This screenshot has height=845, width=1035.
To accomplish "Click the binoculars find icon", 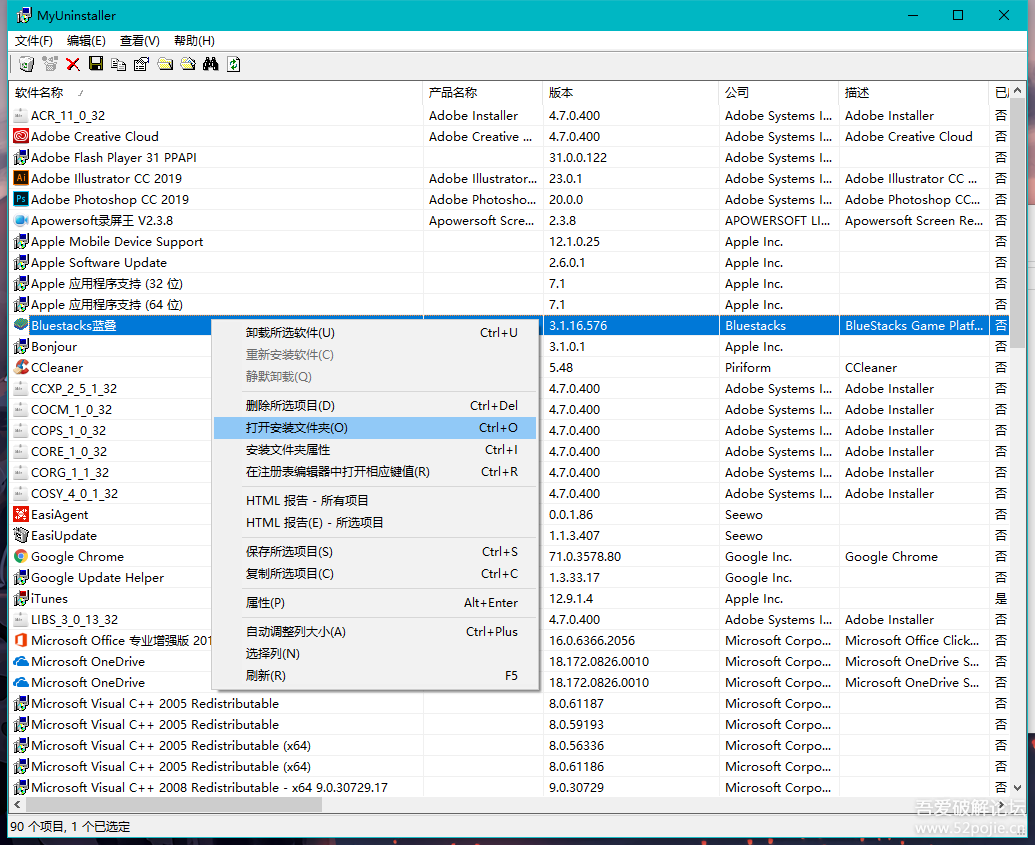I will pos(211,64).
